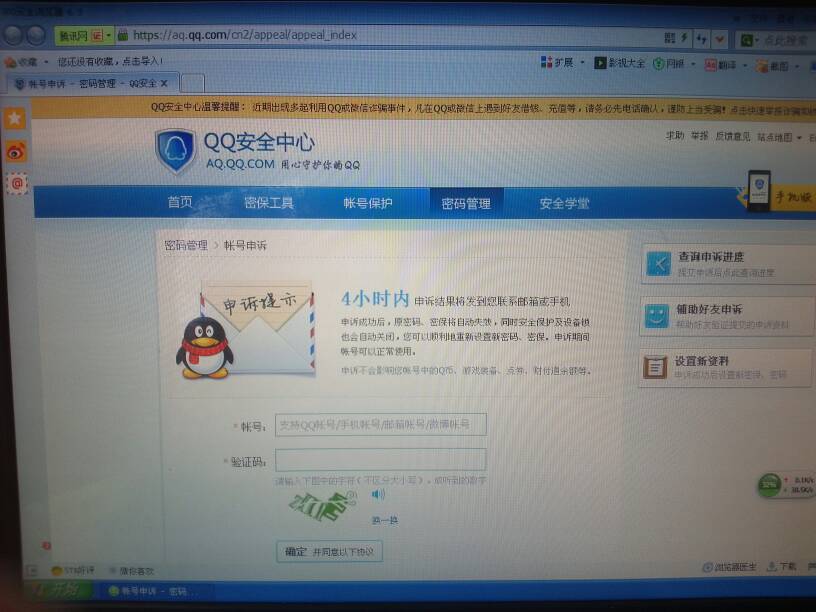Viewport: 816px width, 612px height.
Task: Go back with the browser back arrow
Action: click(x=14, y=35)
